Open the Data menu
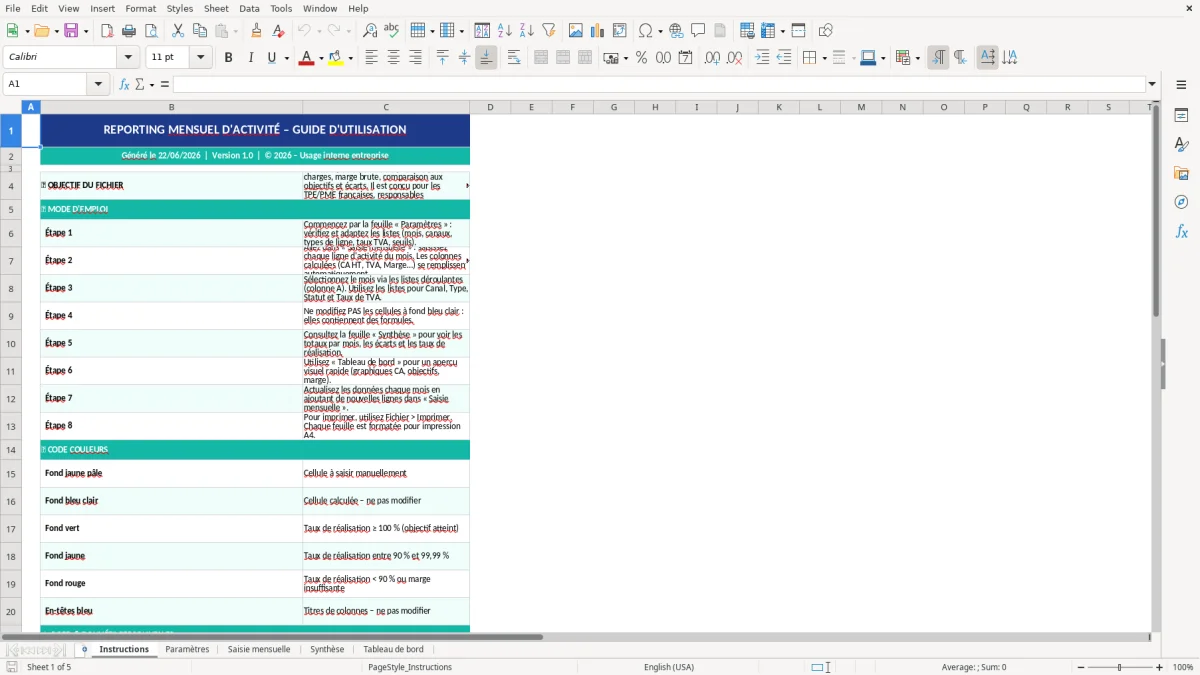Screen dimensions: 1200x675 click(249, 8)
